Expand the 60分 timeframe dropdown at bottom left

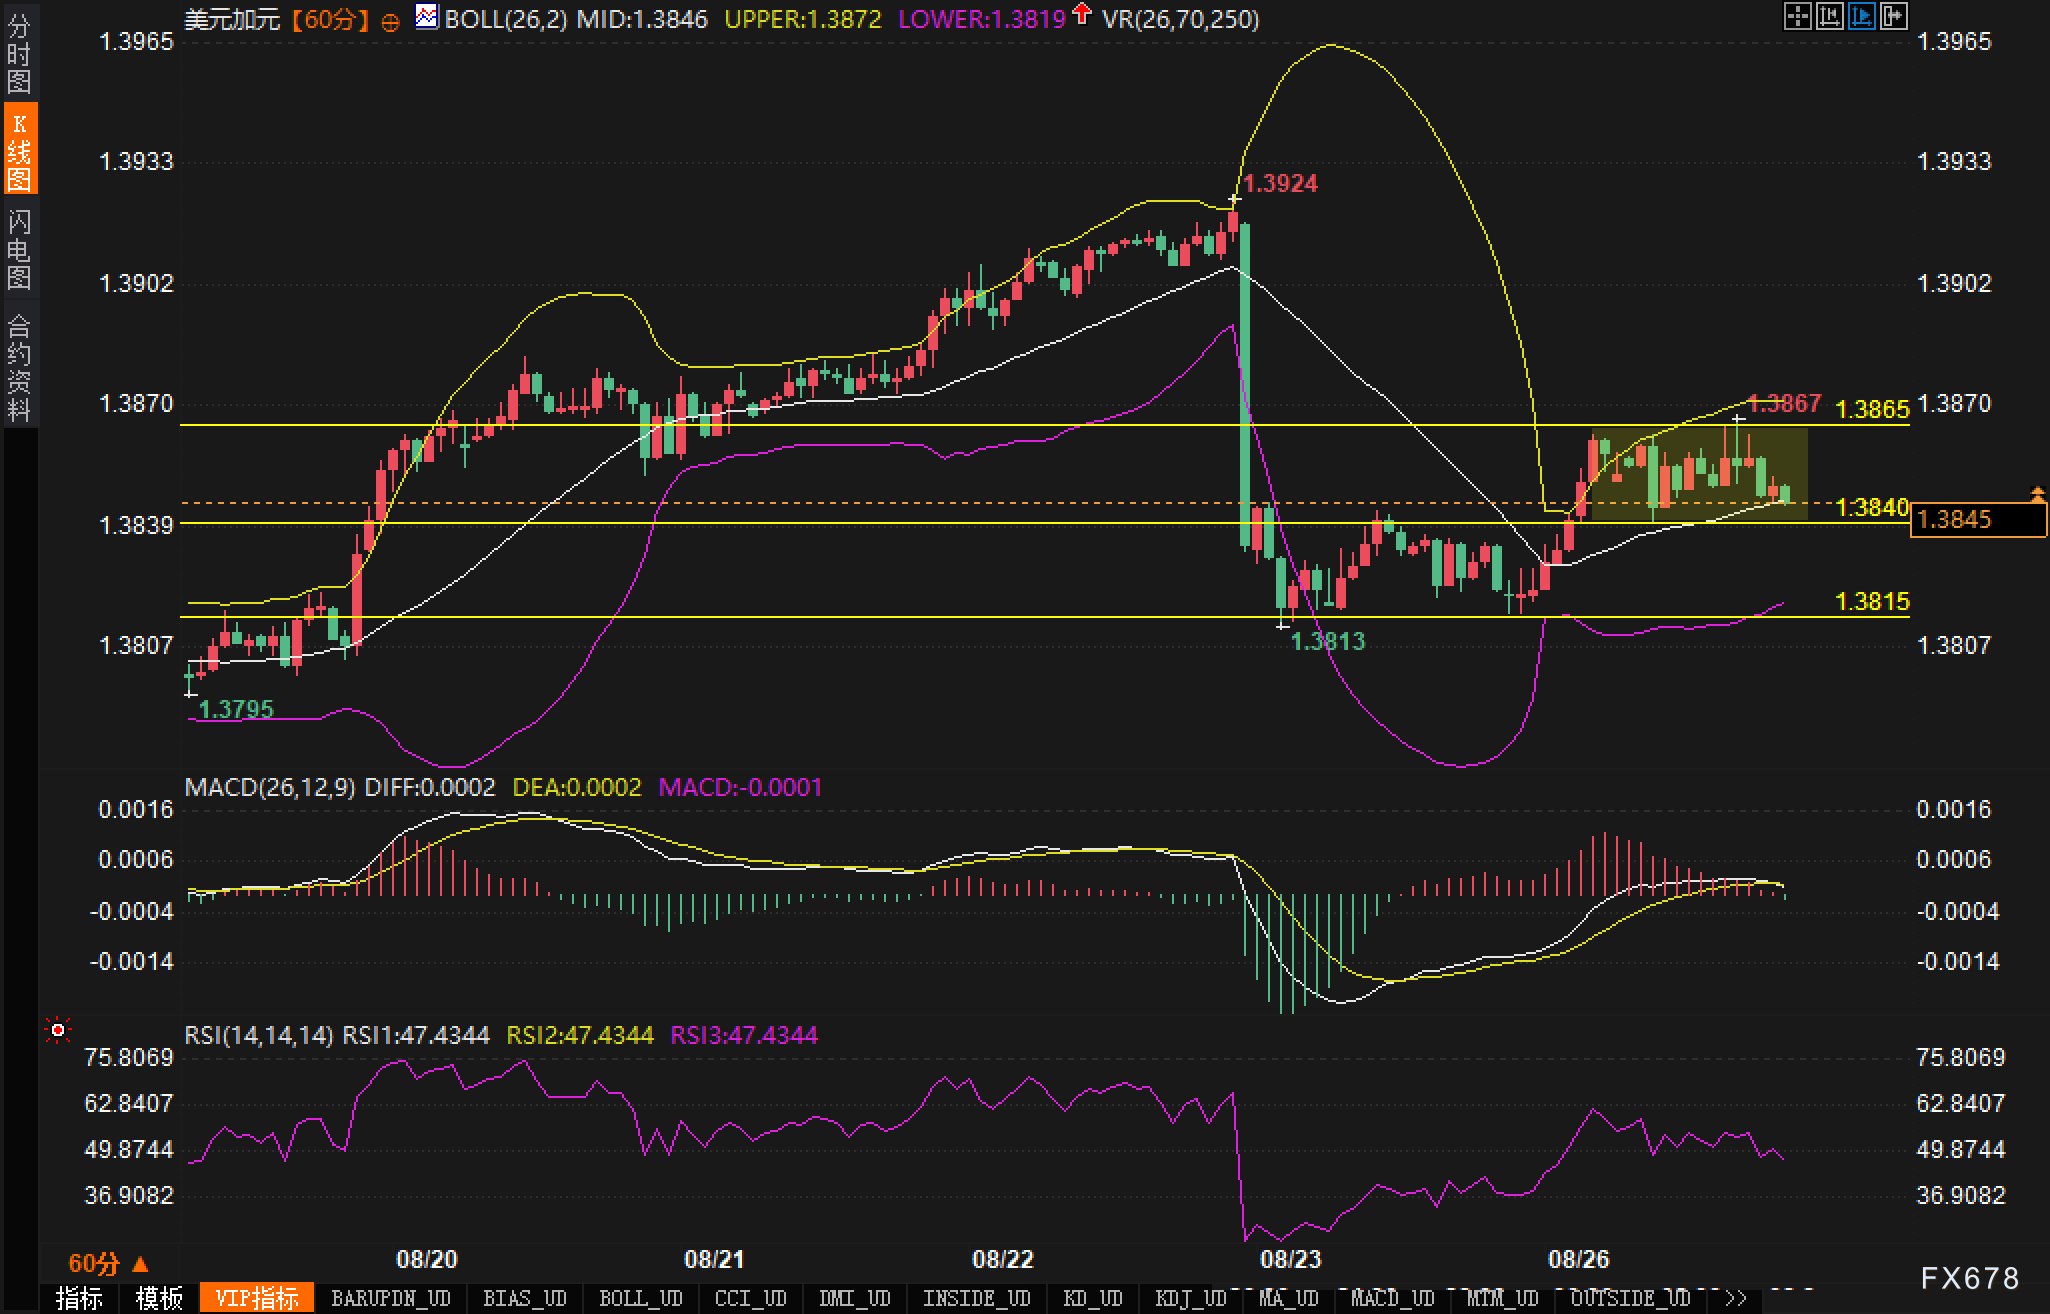coord(107,1263)
